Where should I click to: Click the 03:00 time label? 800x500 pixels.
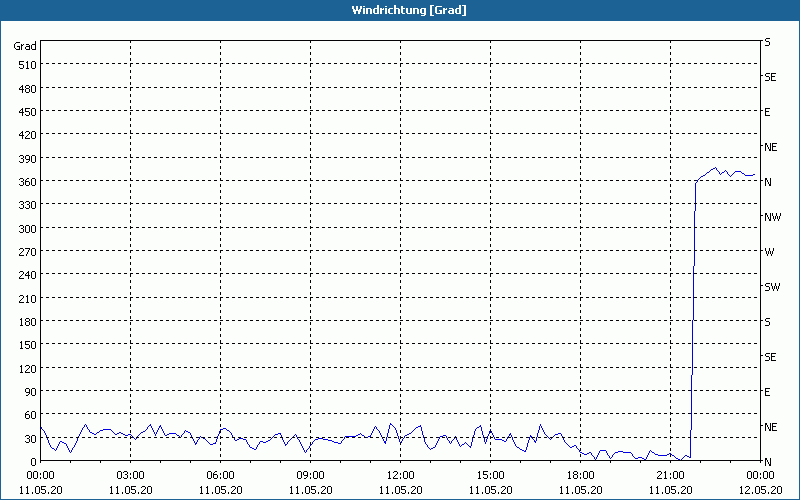pos(131,476)
